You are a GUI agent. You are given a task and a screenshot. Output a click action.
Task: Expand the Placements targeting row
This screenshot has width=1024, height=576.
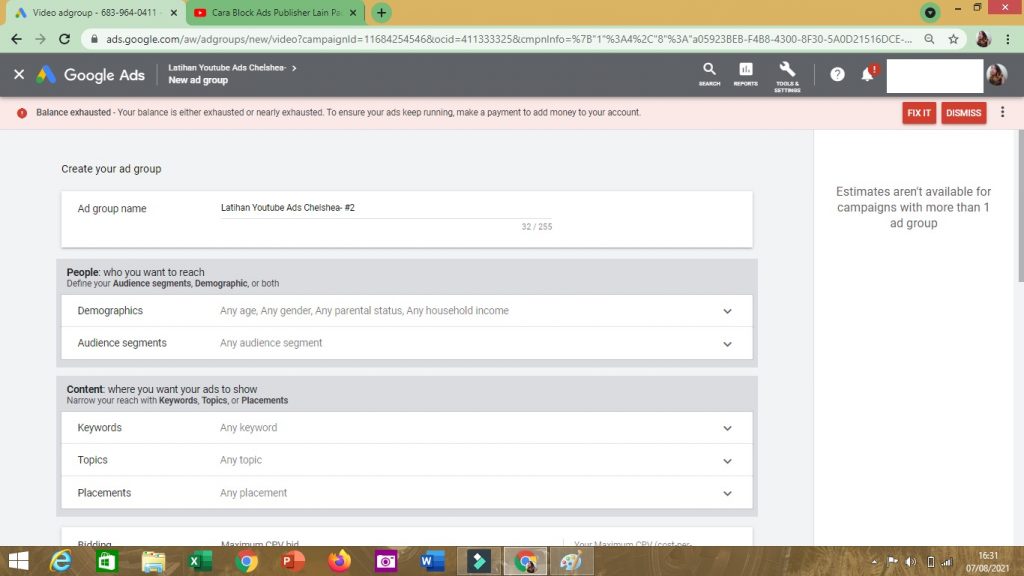pos(727,493)
